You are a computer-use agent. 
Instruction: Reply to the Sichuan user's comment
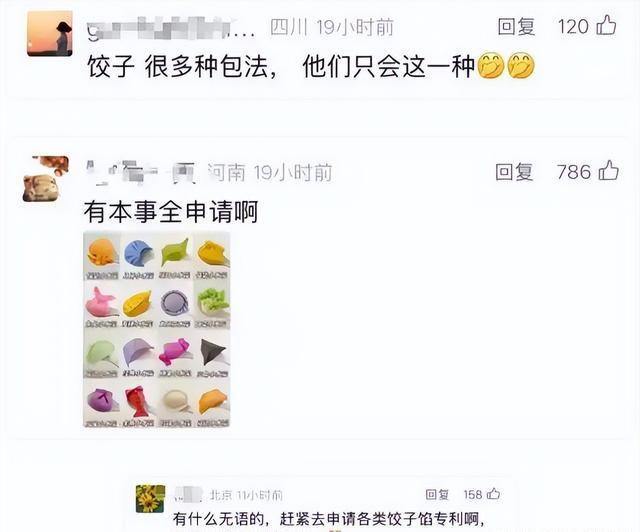tap(516, 27)
